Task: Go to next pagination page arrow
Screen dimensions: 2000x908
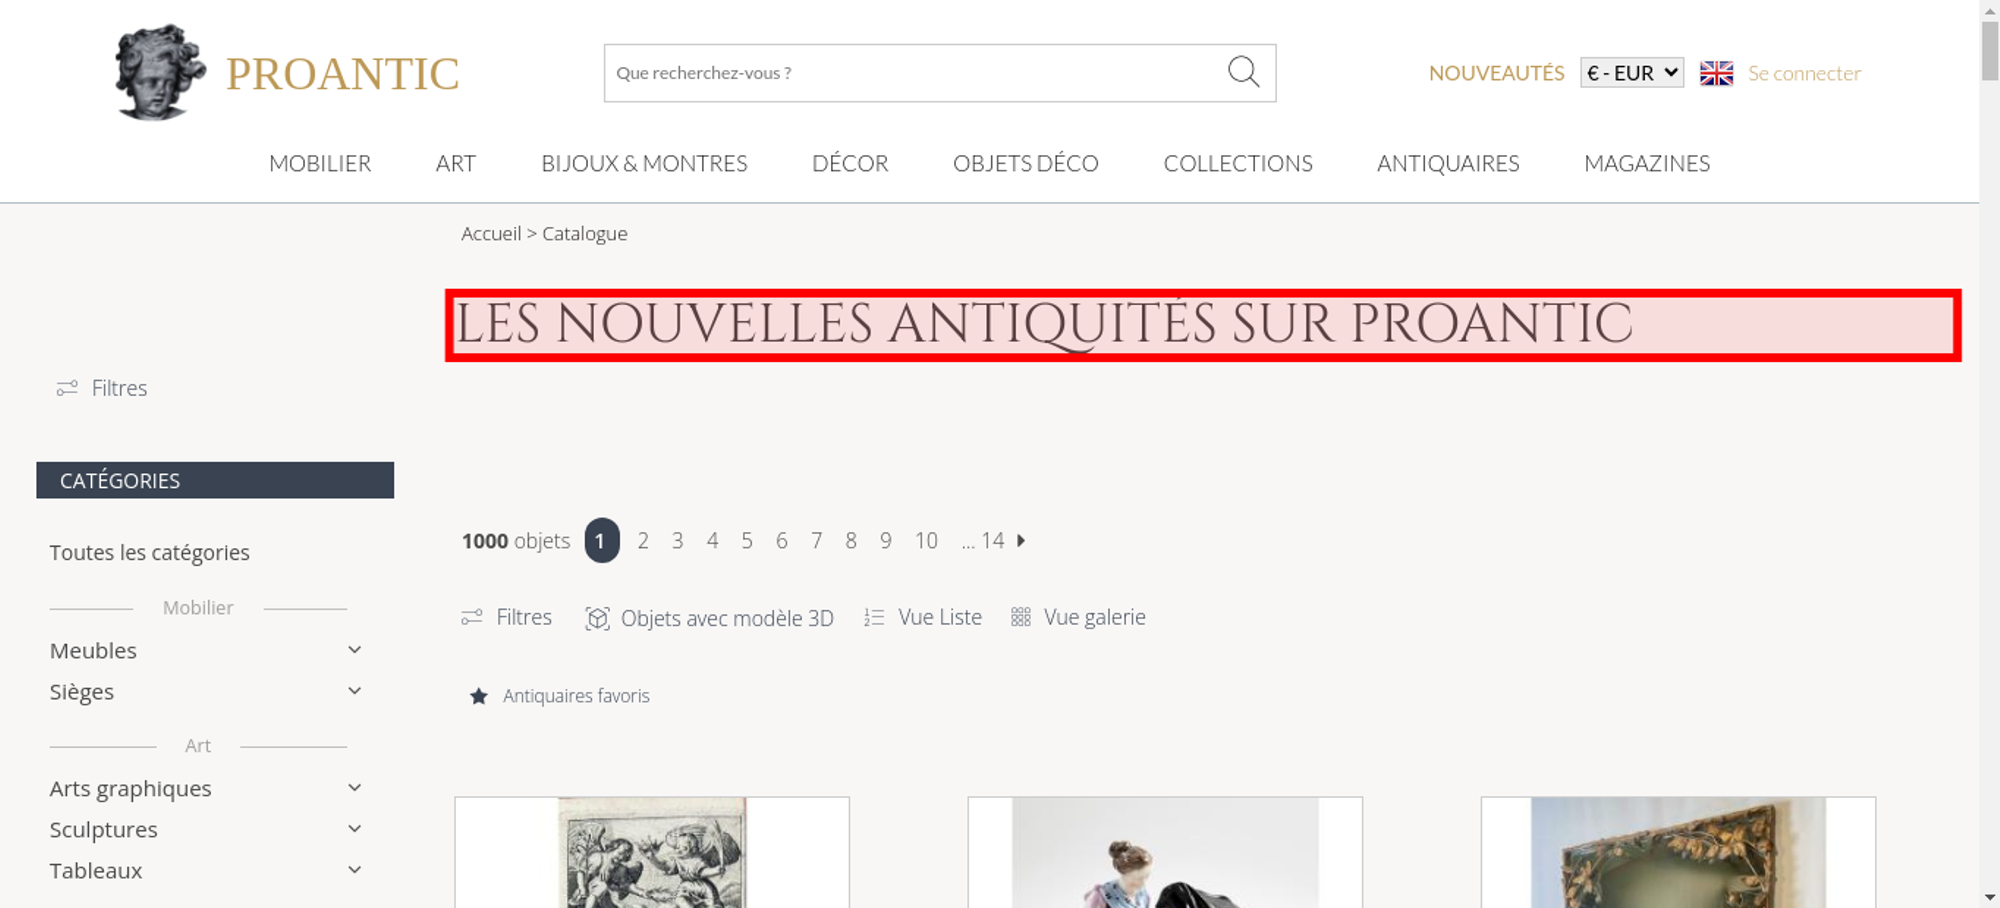Action: click(1021, 540)
